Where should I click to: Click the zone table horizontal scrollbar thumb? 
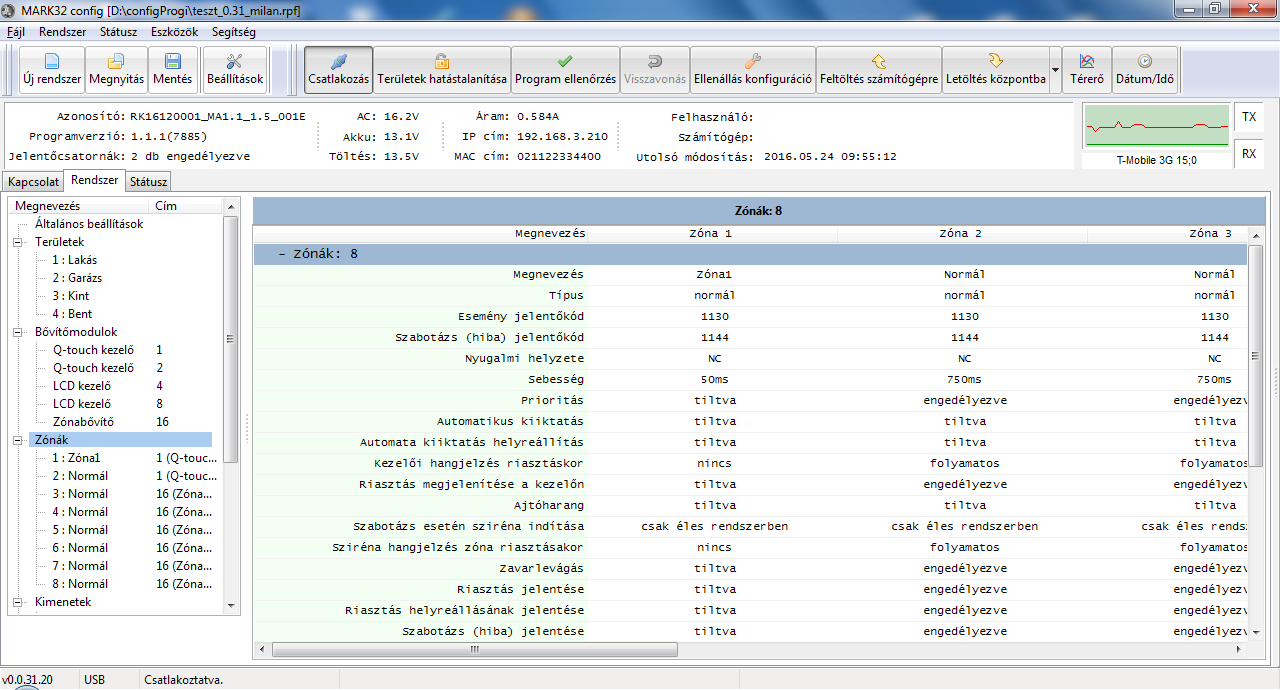click(x=476, y=649)
